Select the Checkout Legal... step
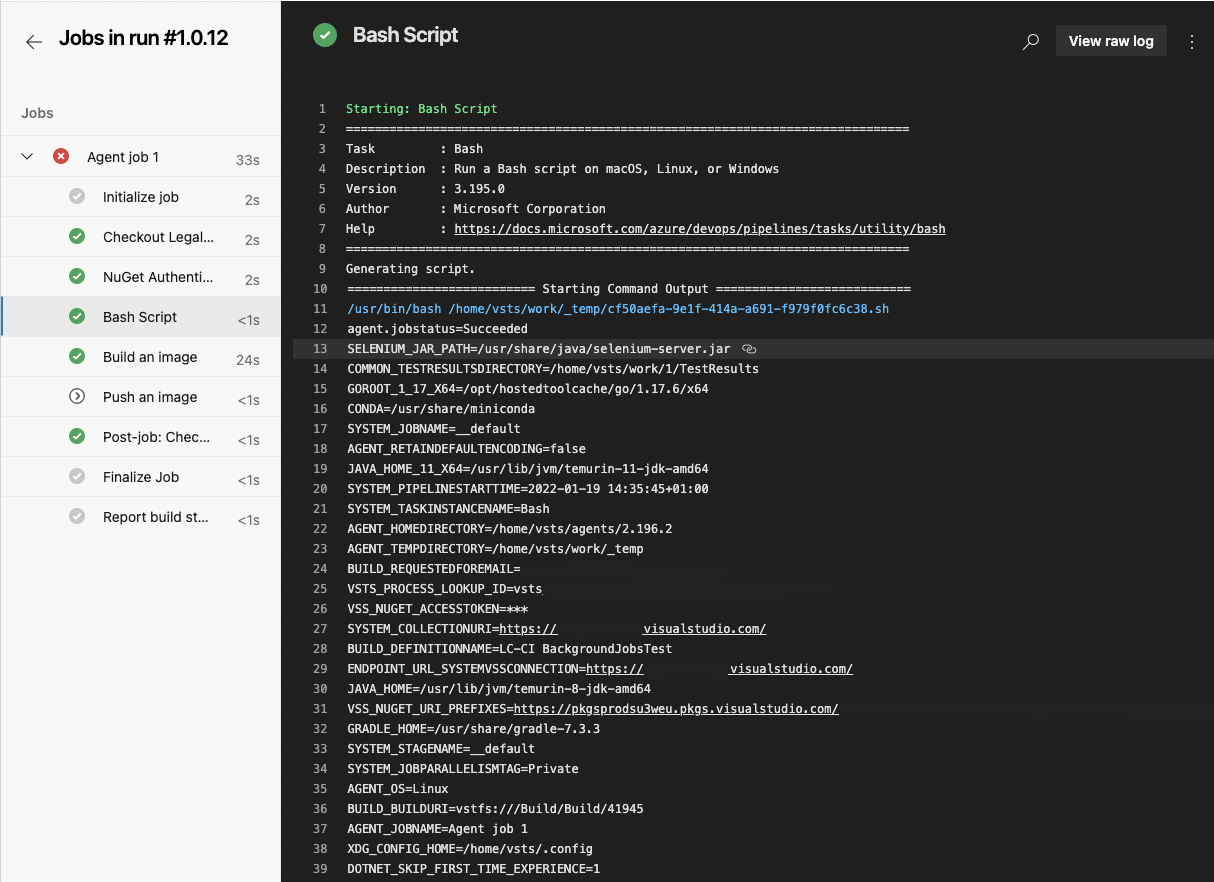 (x=141, y=237)
